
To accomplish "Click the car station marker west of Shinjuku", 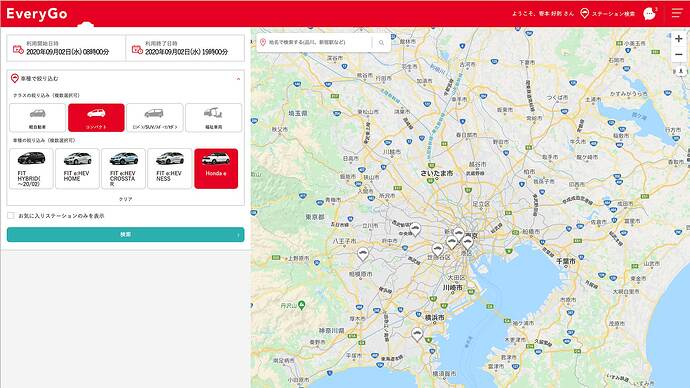I will coord(415,230).
